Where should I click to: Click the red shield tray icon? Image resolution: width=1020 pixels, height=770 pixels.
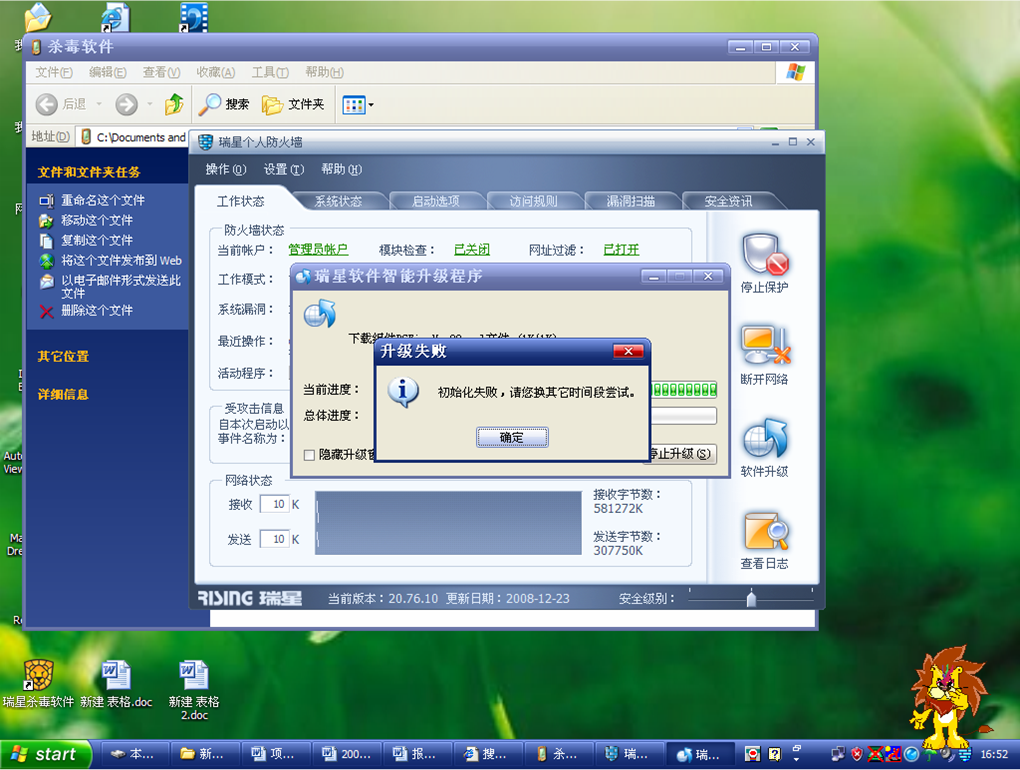(857, 754)
